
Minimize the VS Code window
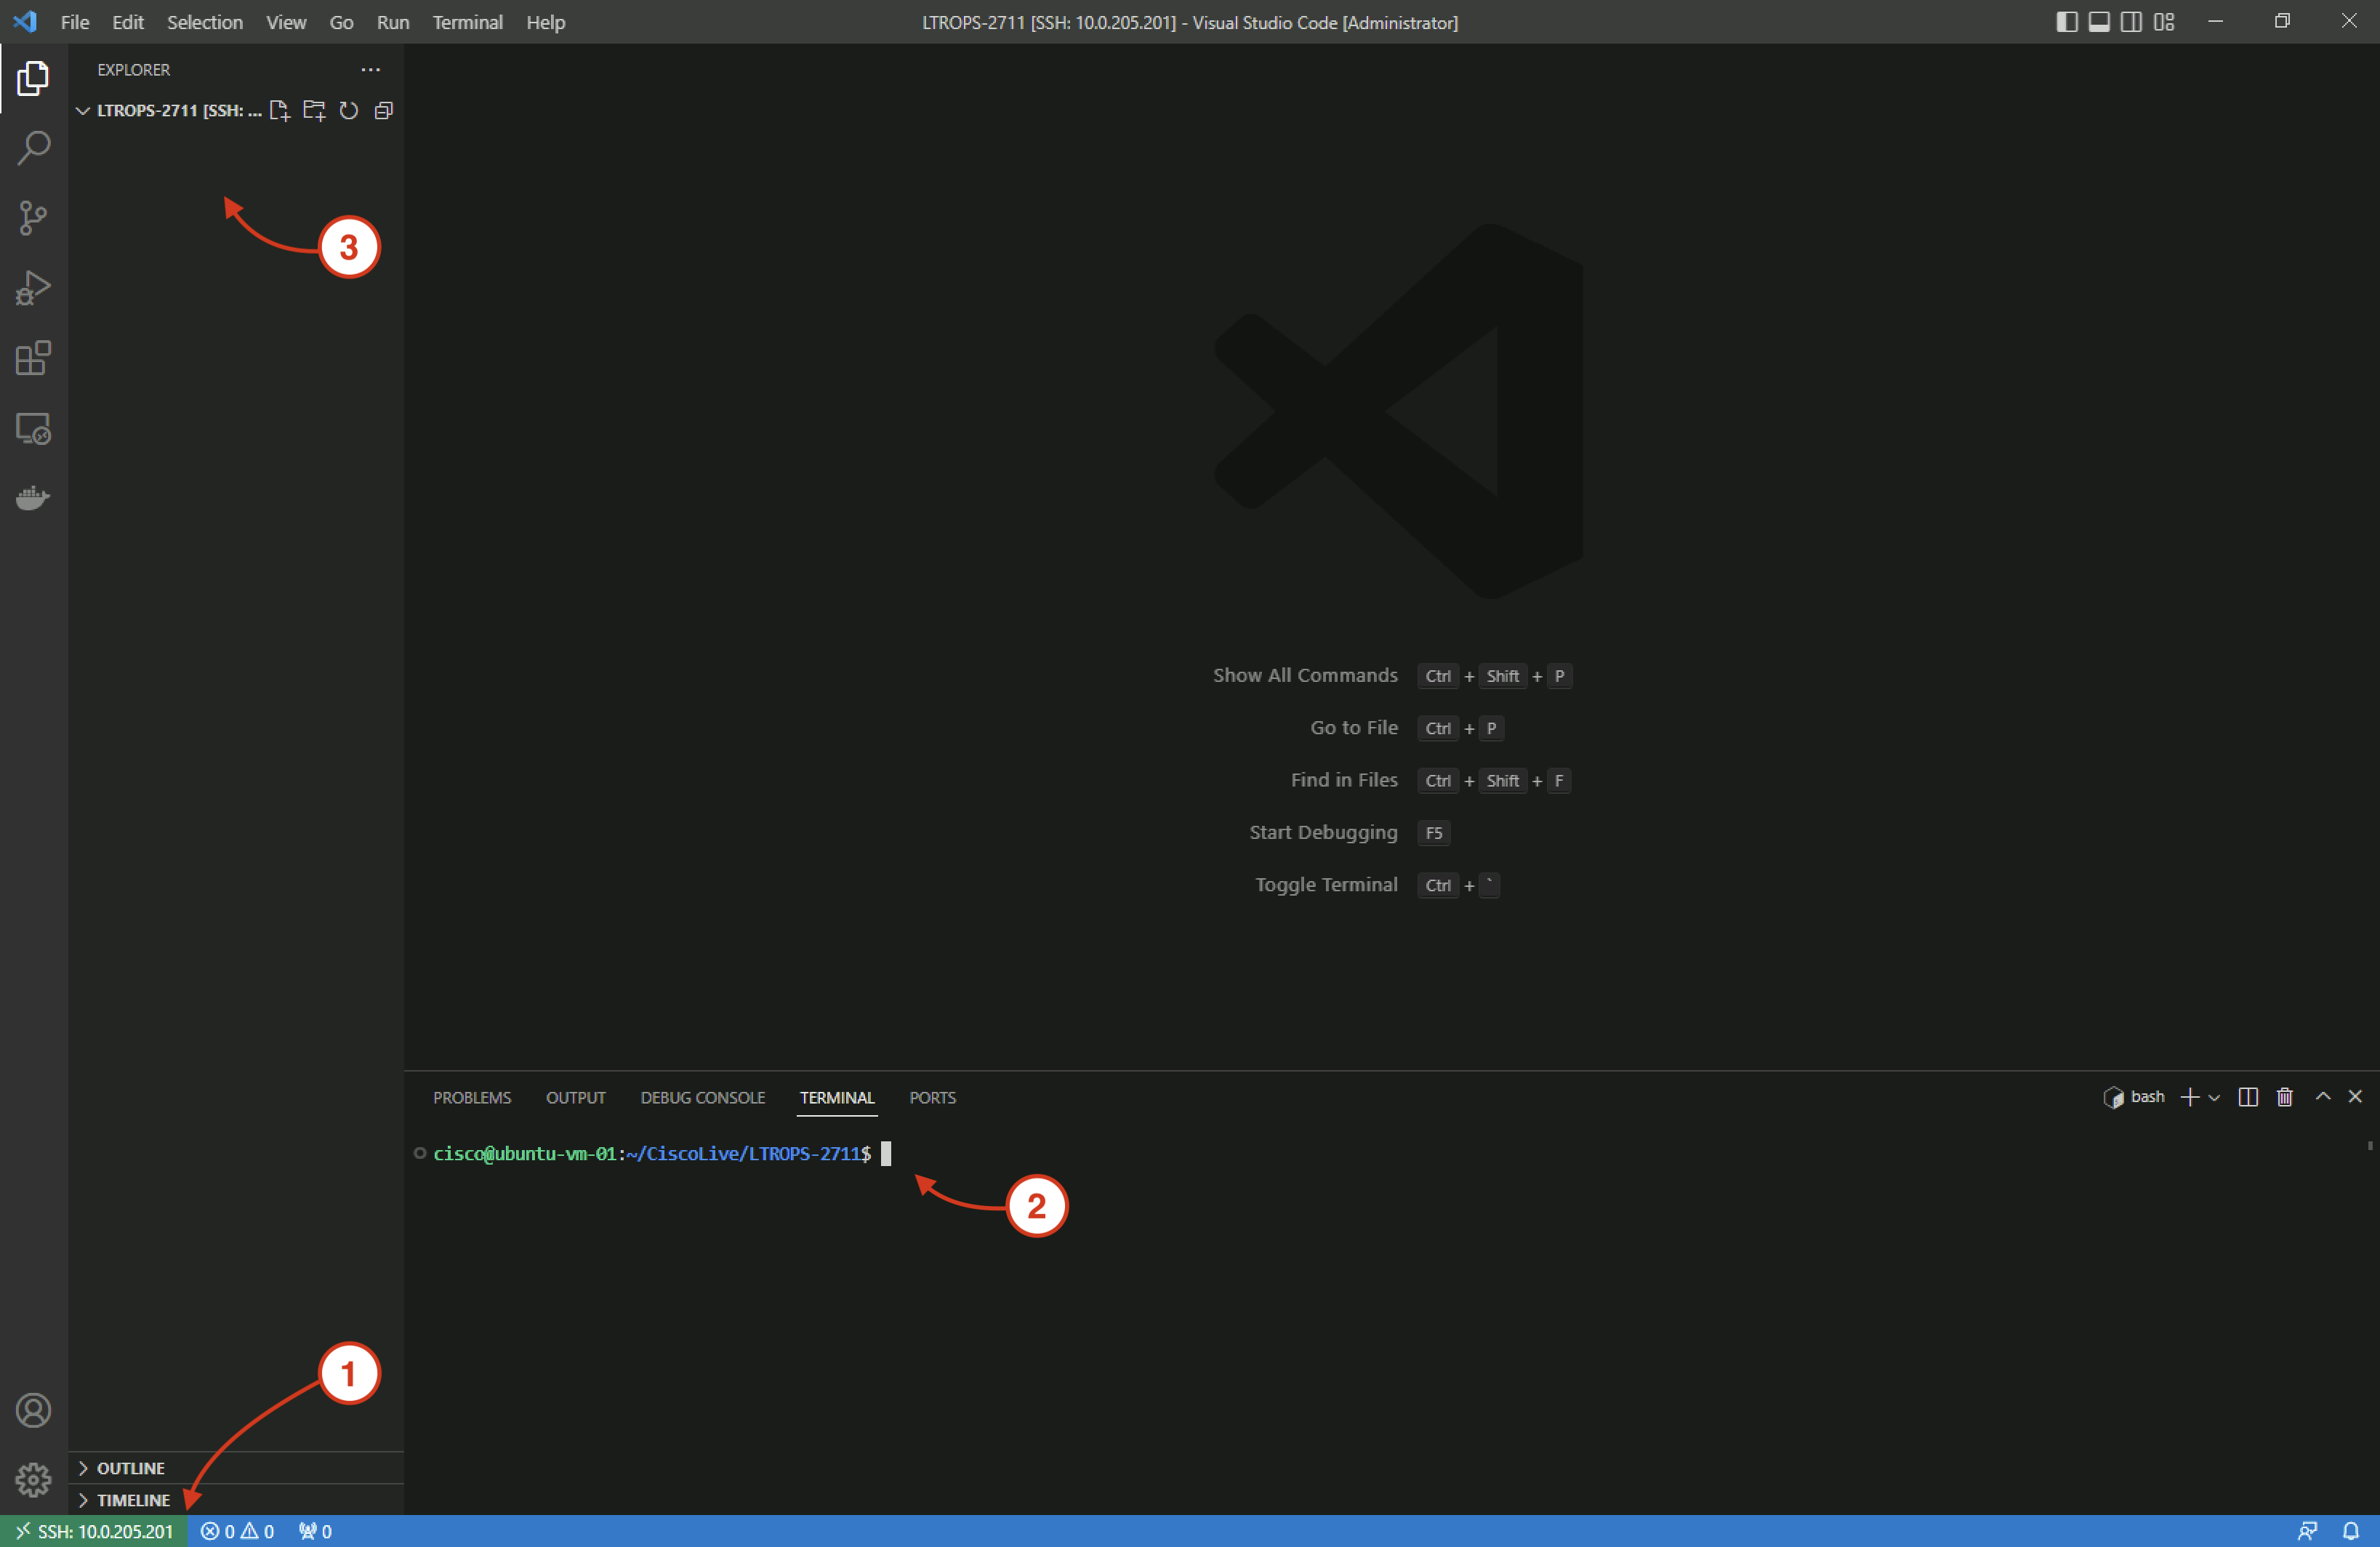[2216, 22]
